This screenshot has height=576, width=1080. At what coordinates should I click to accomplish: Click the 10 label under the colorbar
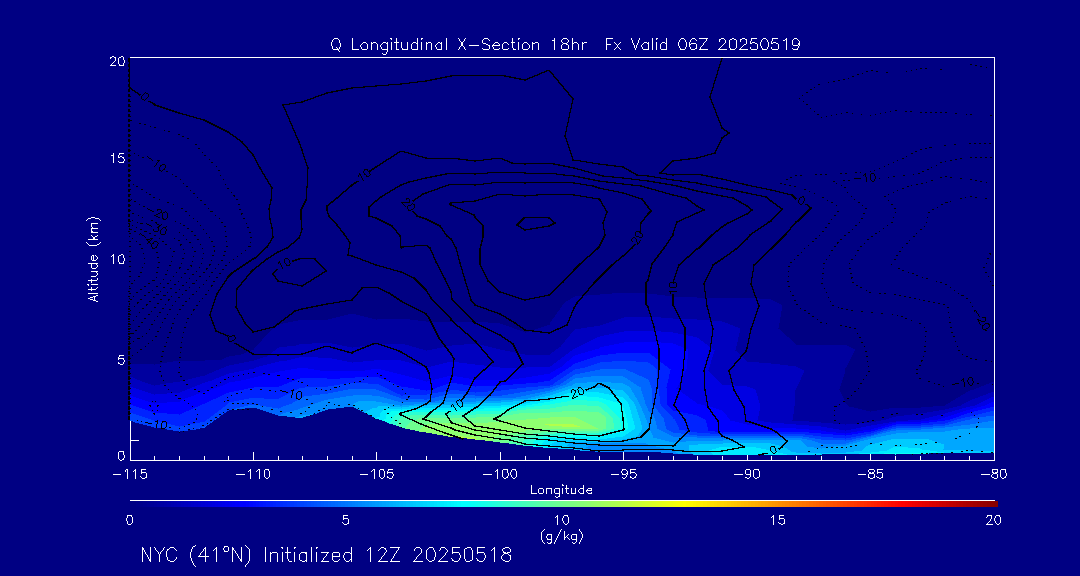click(x=561, y=520)
